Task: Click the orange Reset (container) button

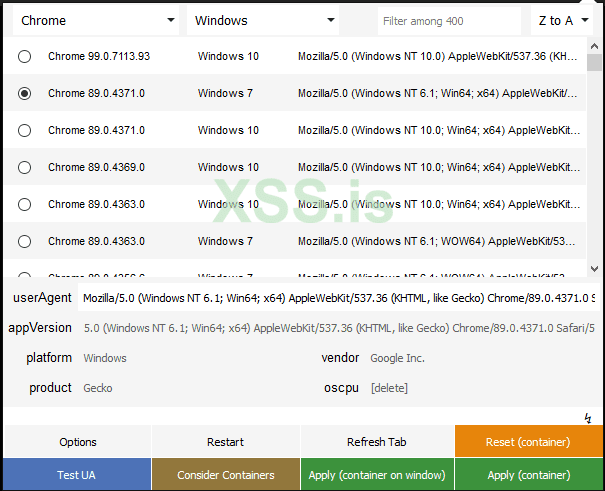Action: pyautogui.click(x=528, y=442)
